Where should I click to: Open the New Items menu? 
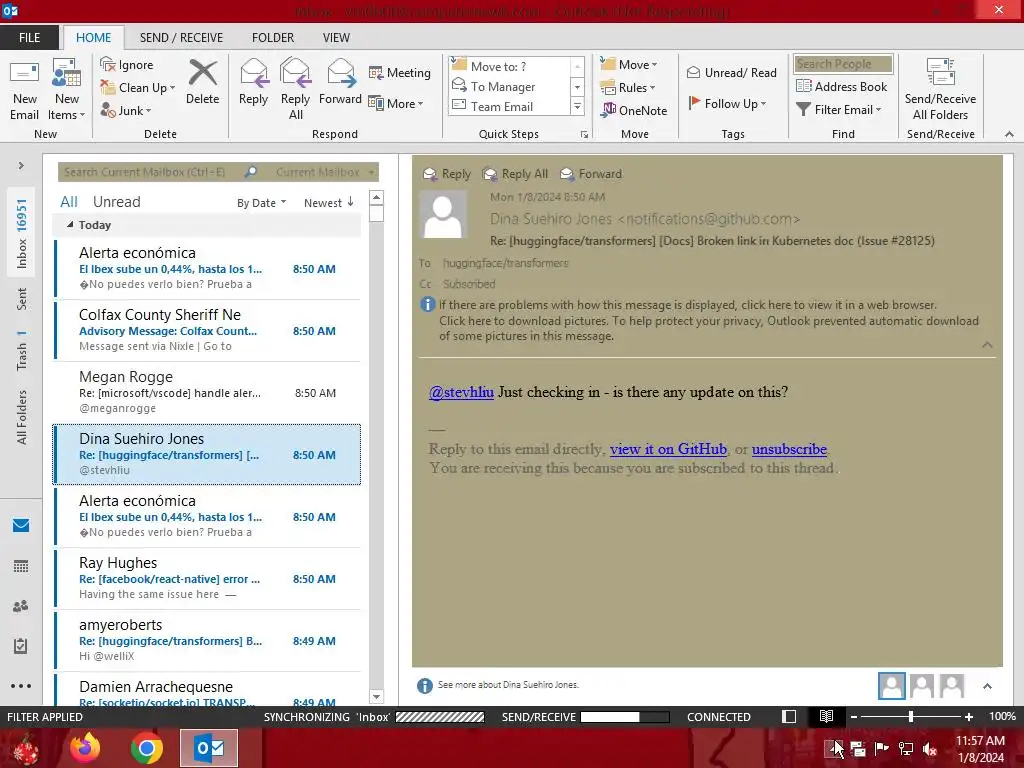coord(67,91)
